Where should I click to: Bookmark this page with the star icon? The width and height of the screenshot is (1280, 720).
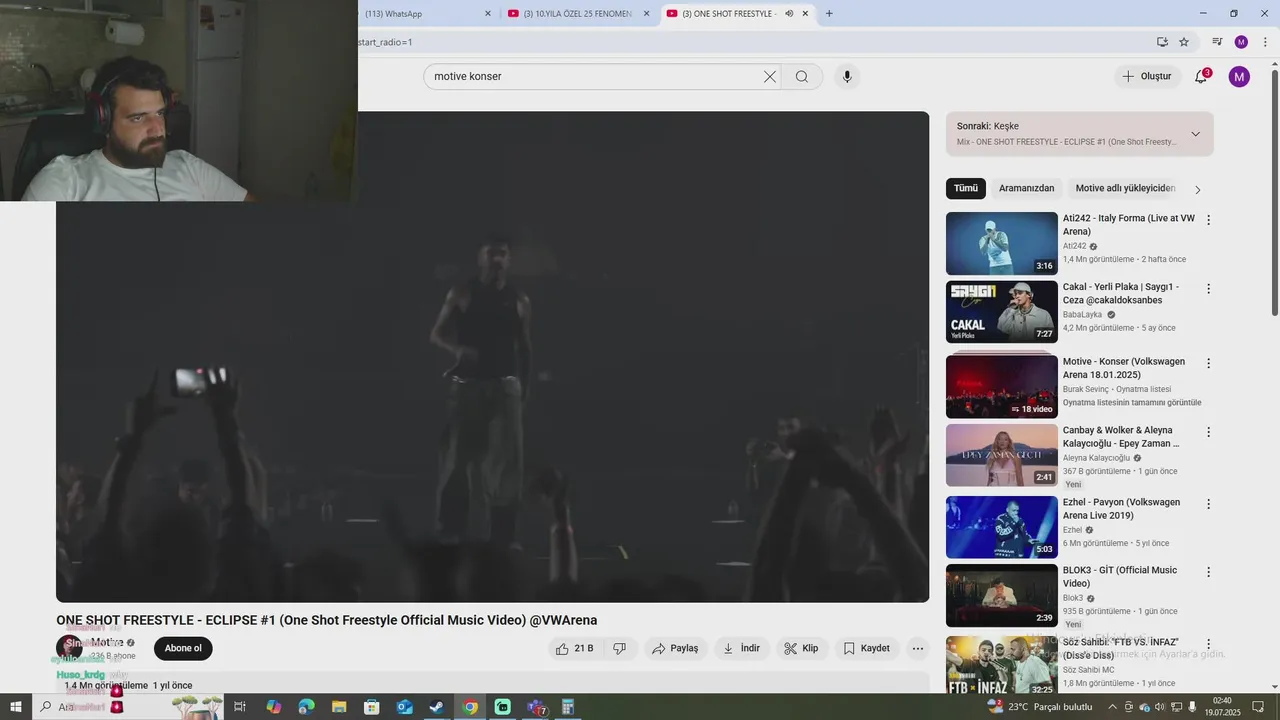point(1184,42)
